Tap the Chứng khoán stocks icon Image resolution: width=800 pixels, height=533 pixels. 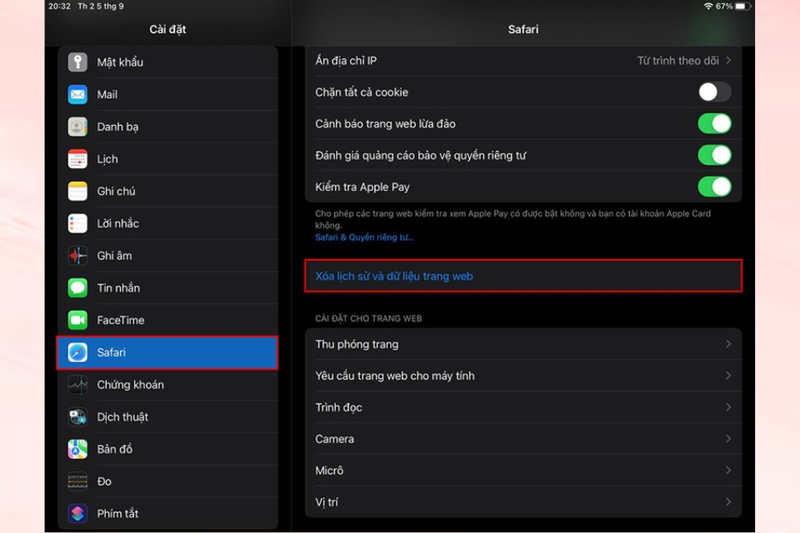(78, 385)
